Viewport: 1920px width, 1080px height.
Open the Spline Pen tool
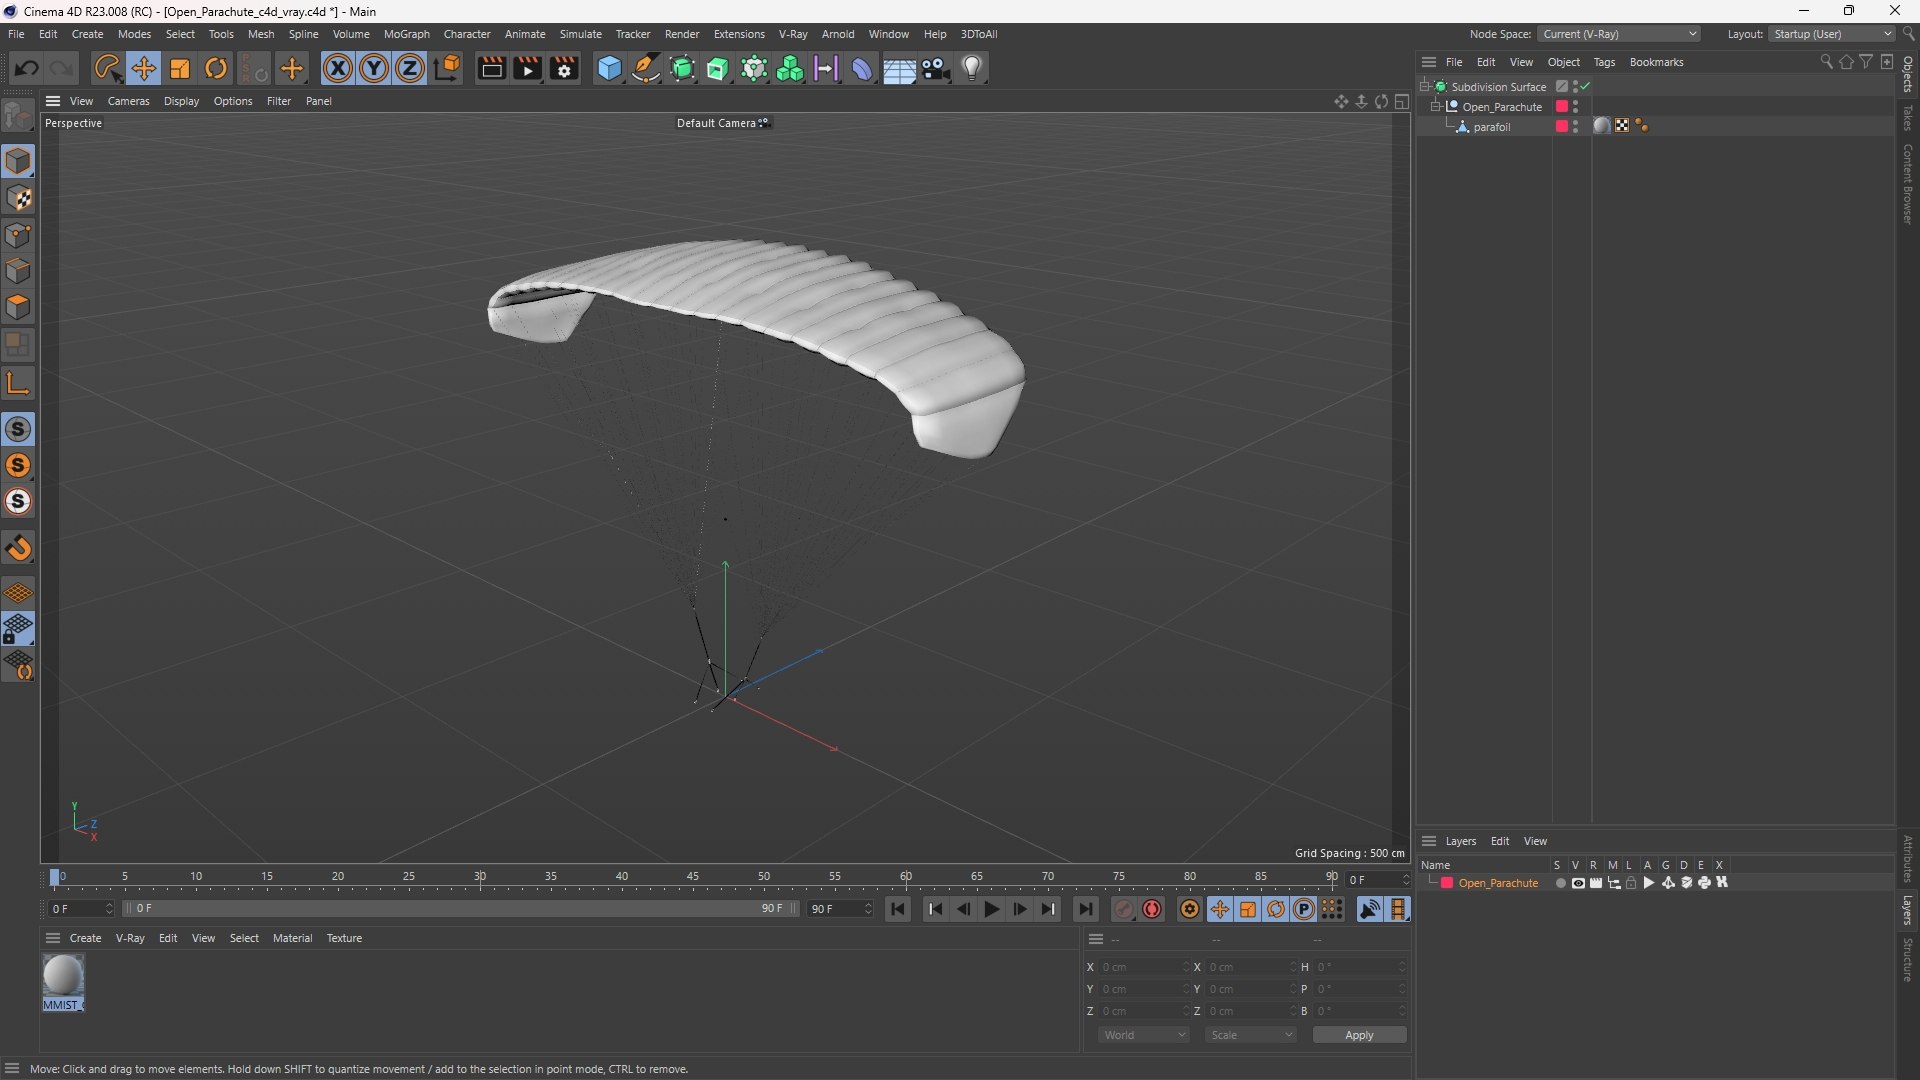pyautogui.click(x=646, y=68)
